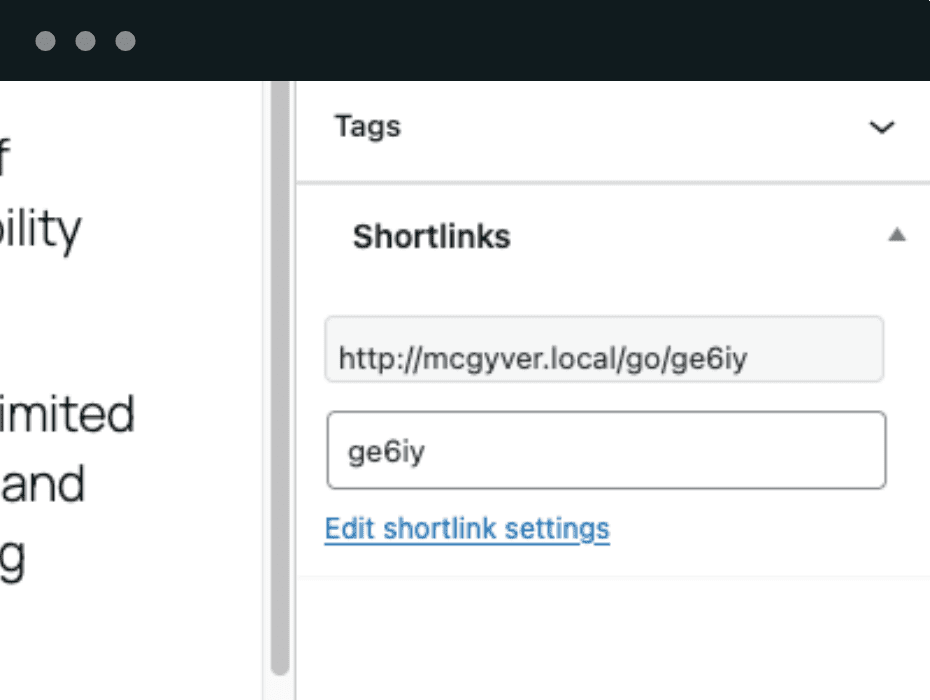Click the scrollbar track below the thumb
930x700 pixels.
[280, 686]
